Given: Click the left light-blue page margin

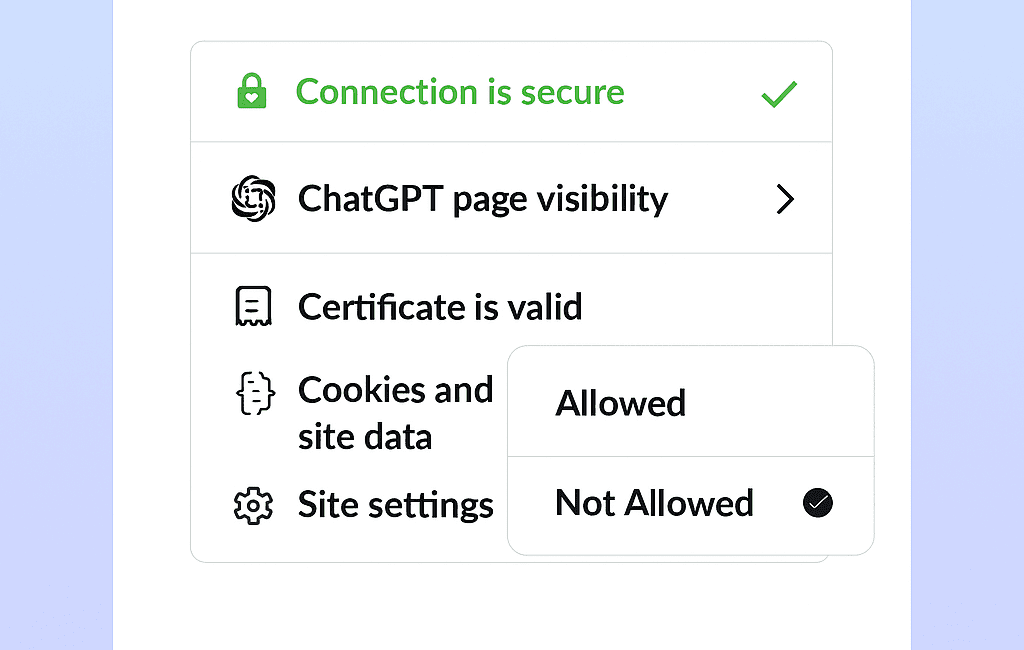Looking at the screenshot, I should [x=55, y=325].
